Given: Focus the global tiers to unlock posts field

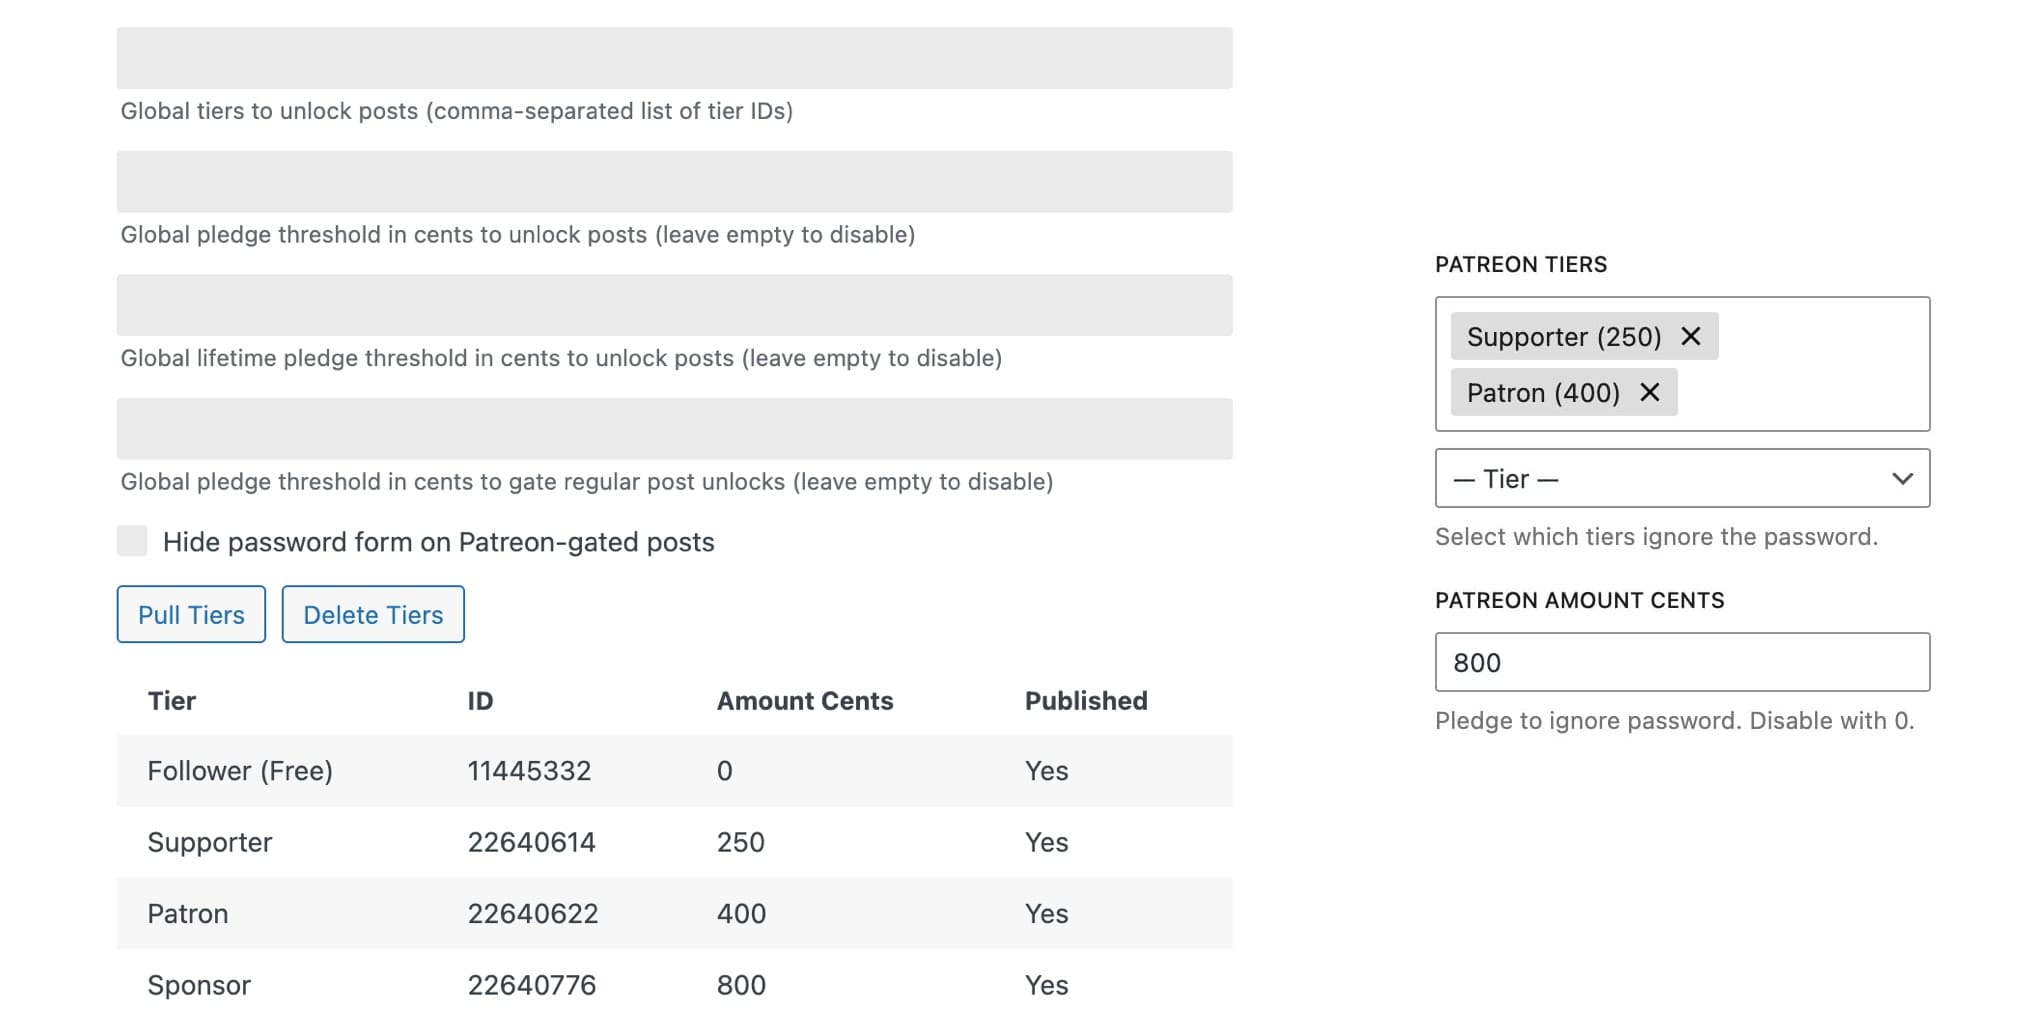Looking at the screenshot, I should pyautogui.click(x=674, y=58).
